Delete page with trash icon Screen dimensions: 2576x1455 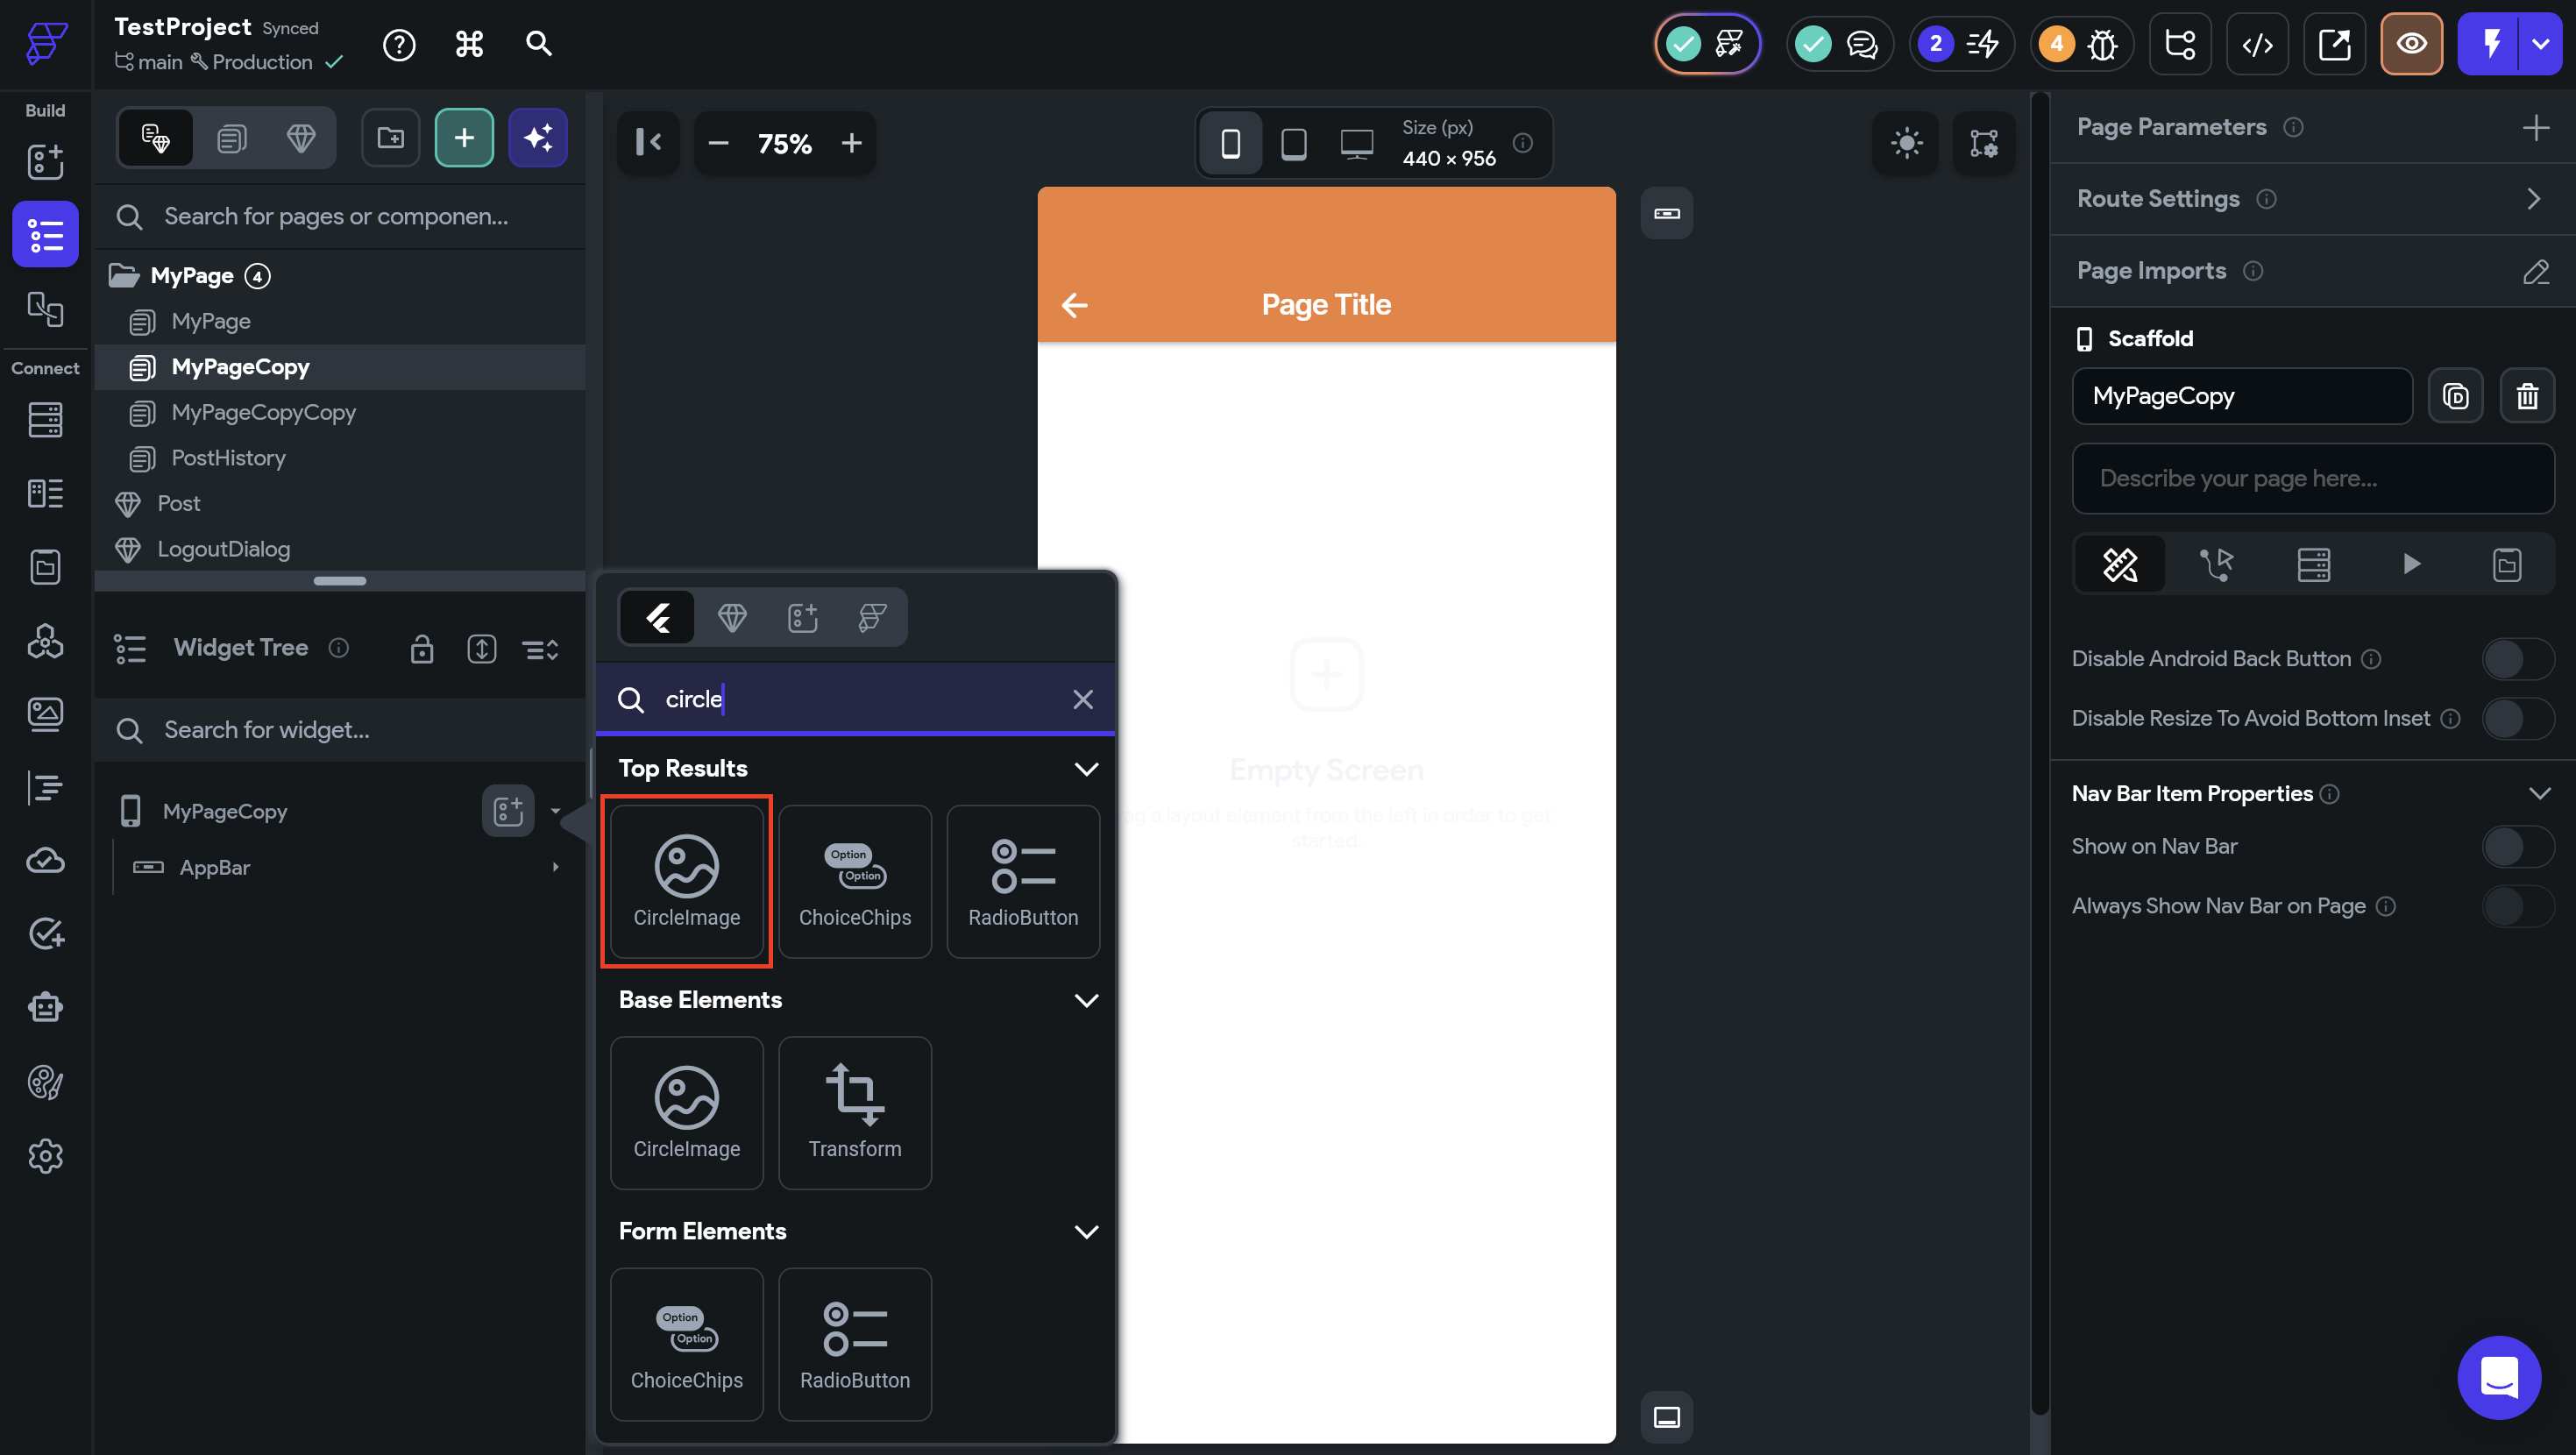[2526, 396]
